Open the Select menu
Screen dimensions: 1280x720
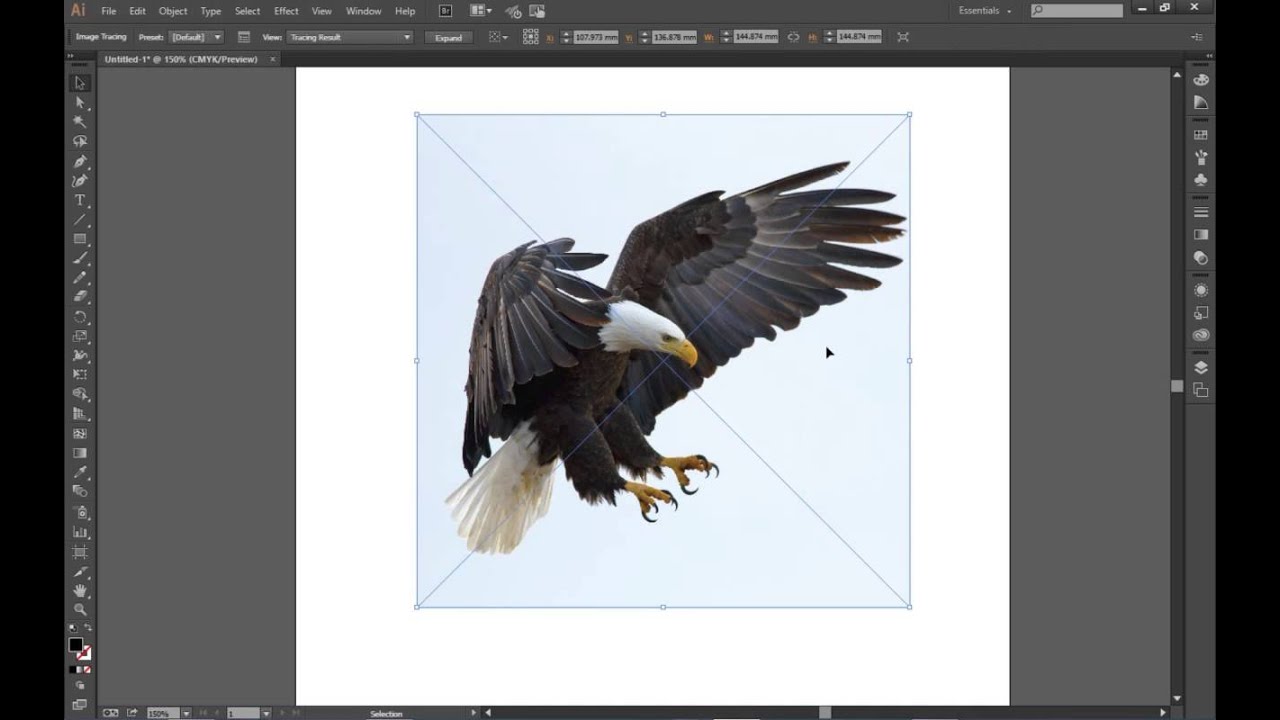[247, 11]
